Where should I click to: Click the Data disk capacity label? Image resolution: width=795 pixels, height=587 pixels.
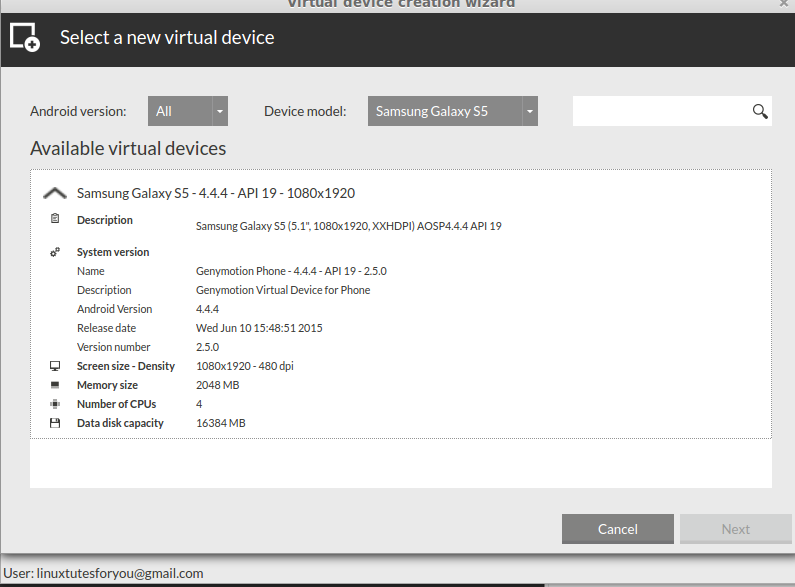click(x=120, y=423)
